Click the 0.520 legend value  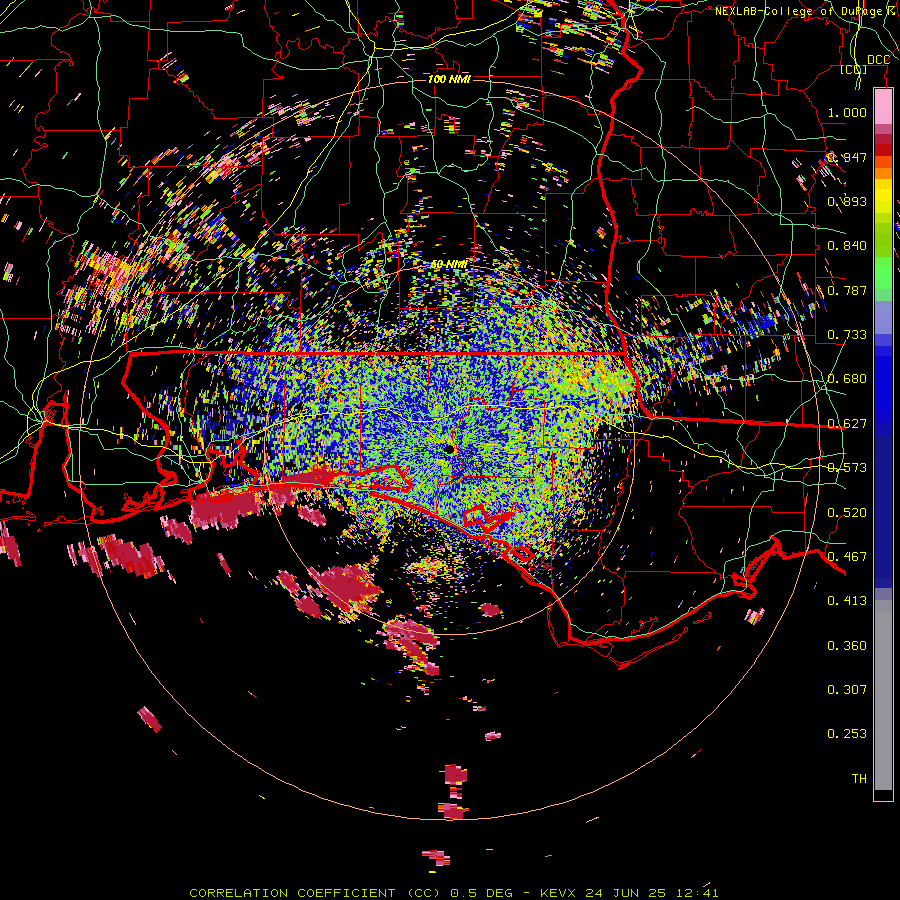coord(847,513)
